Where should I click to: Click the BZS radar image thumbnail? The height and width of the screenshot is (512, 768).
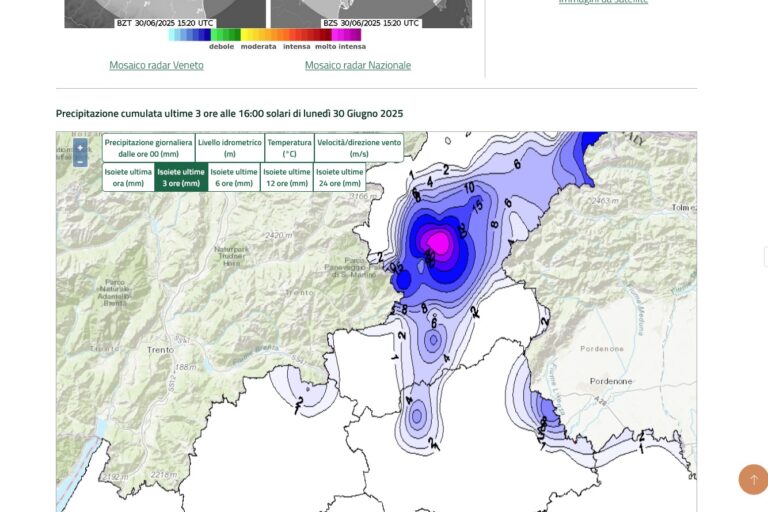tap(371, 12)
